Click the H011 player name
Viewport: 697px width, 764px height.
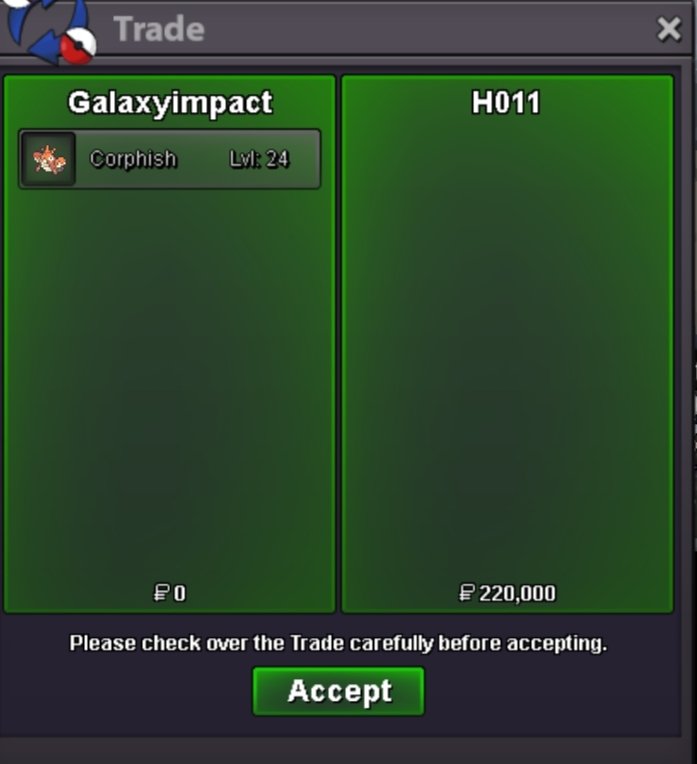tap(506, 103)
